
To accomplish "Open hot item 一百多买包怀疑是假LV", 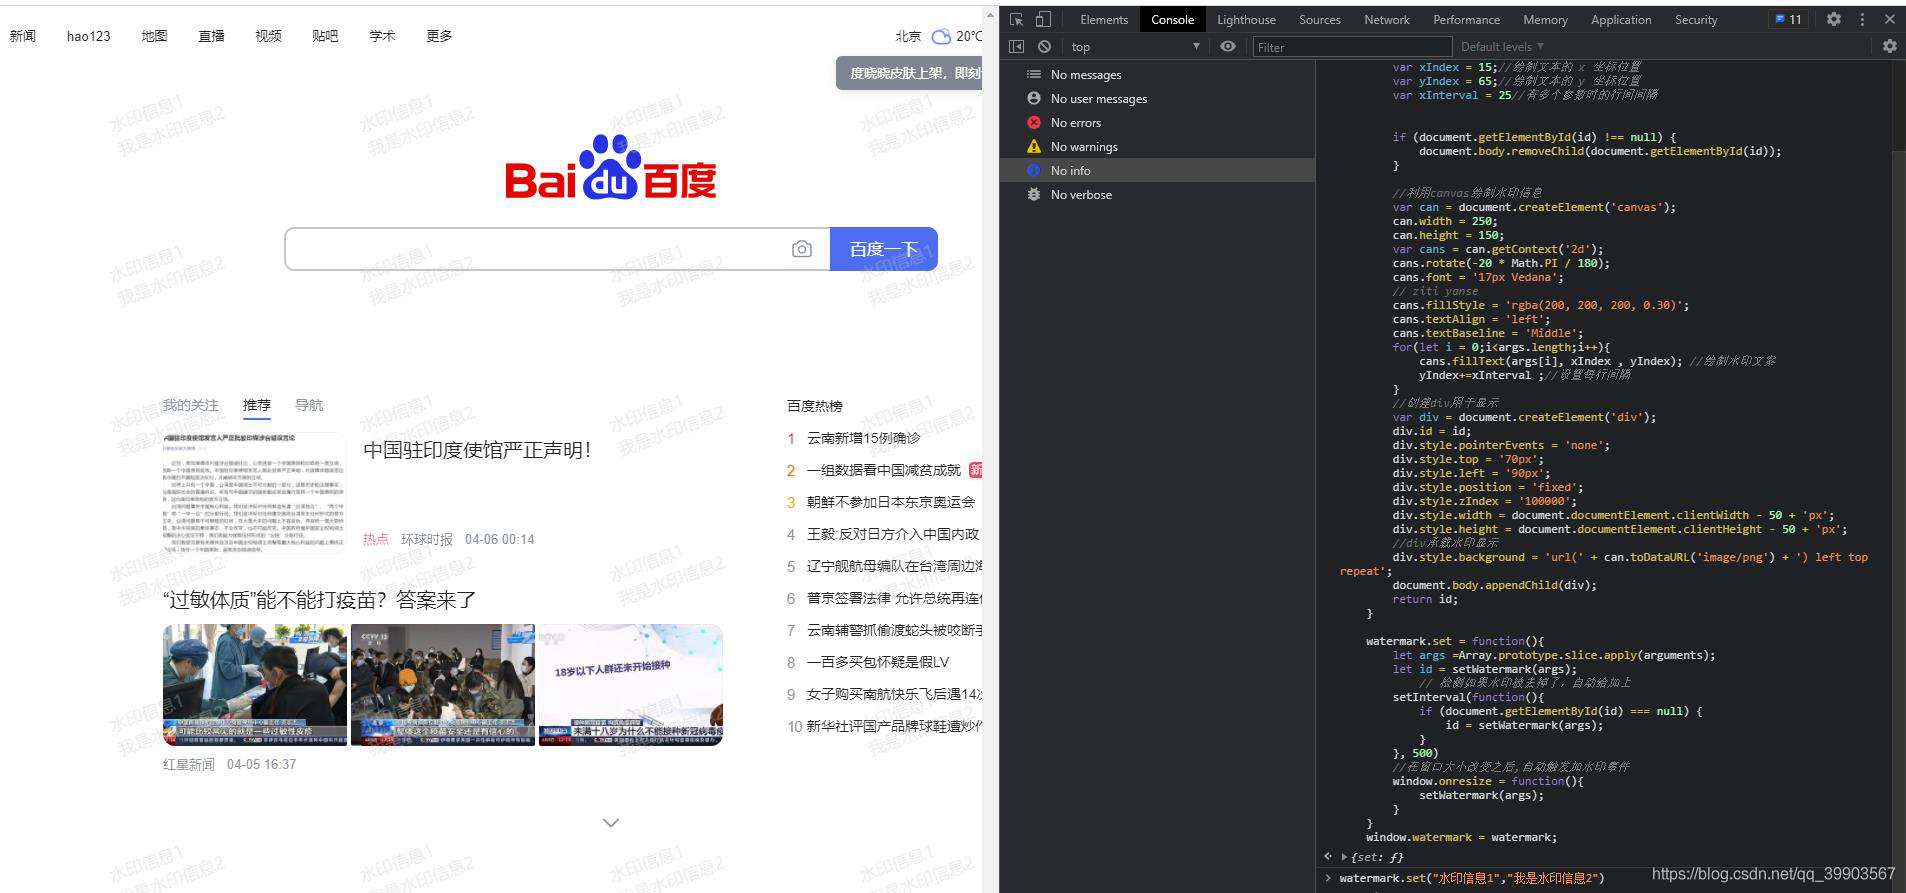I will 878,662.
